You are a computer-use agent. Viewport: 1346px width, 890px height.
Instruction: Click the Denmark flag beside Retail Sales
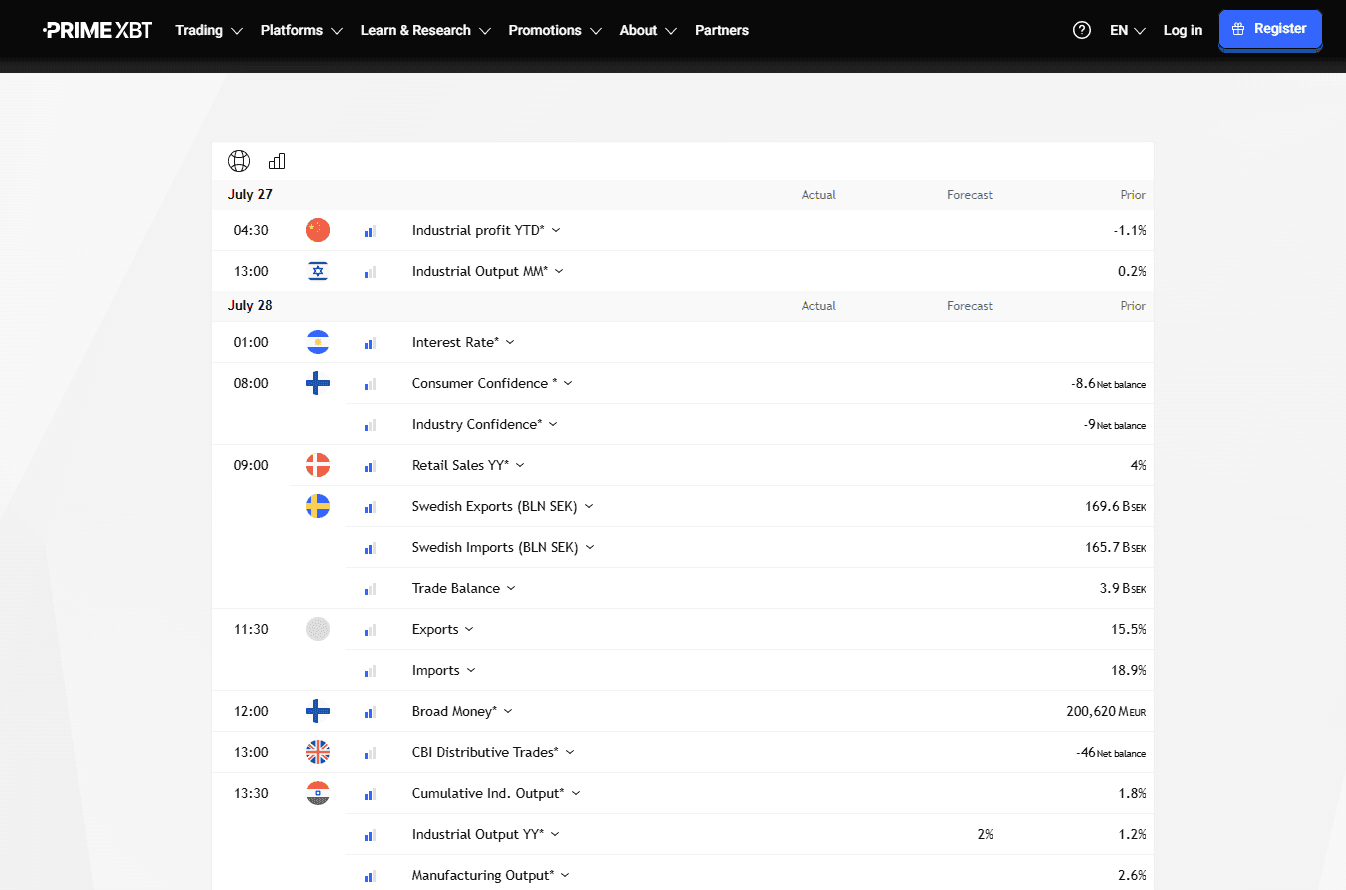[318, 465]
